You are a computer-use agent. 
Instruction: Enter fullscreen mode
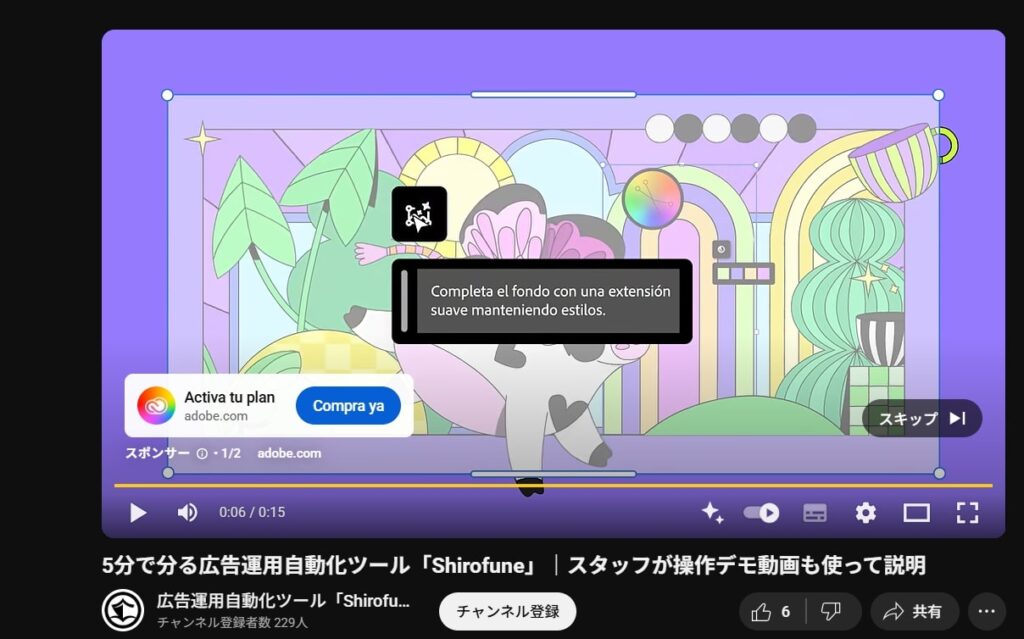[967, 513]
